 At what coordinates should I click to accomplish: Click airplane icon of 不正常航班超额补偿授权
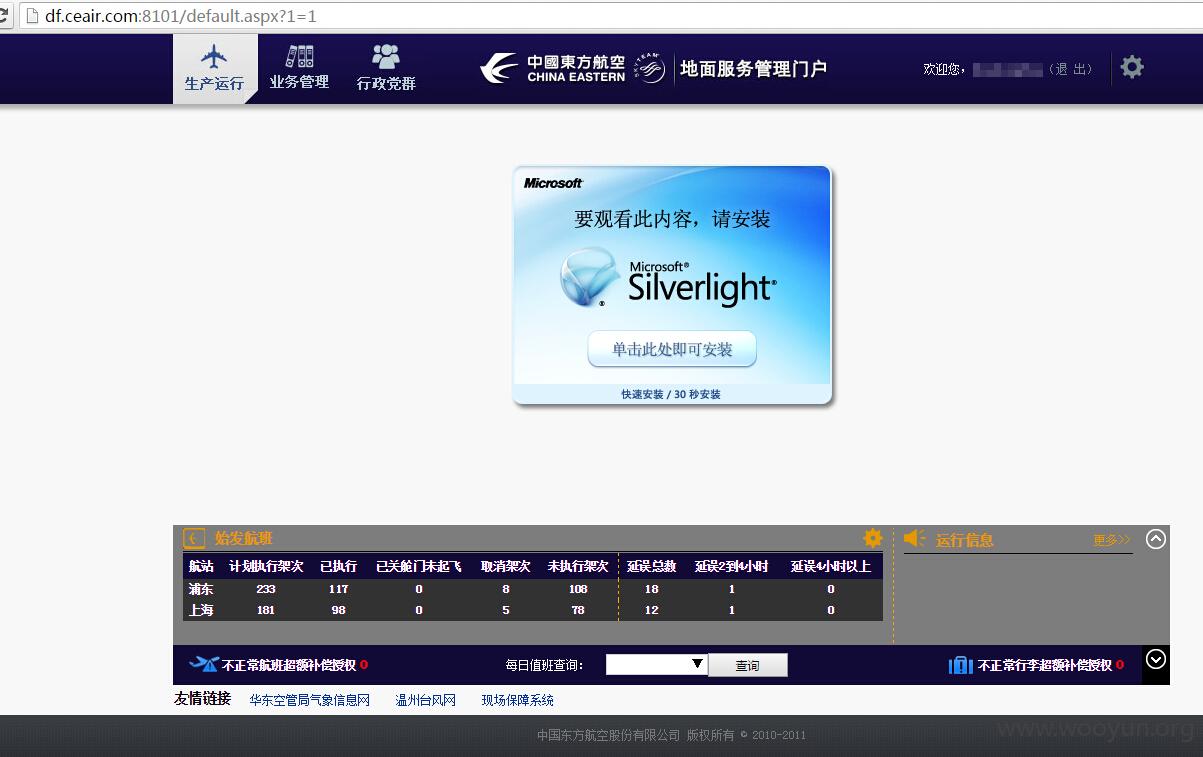203,664
